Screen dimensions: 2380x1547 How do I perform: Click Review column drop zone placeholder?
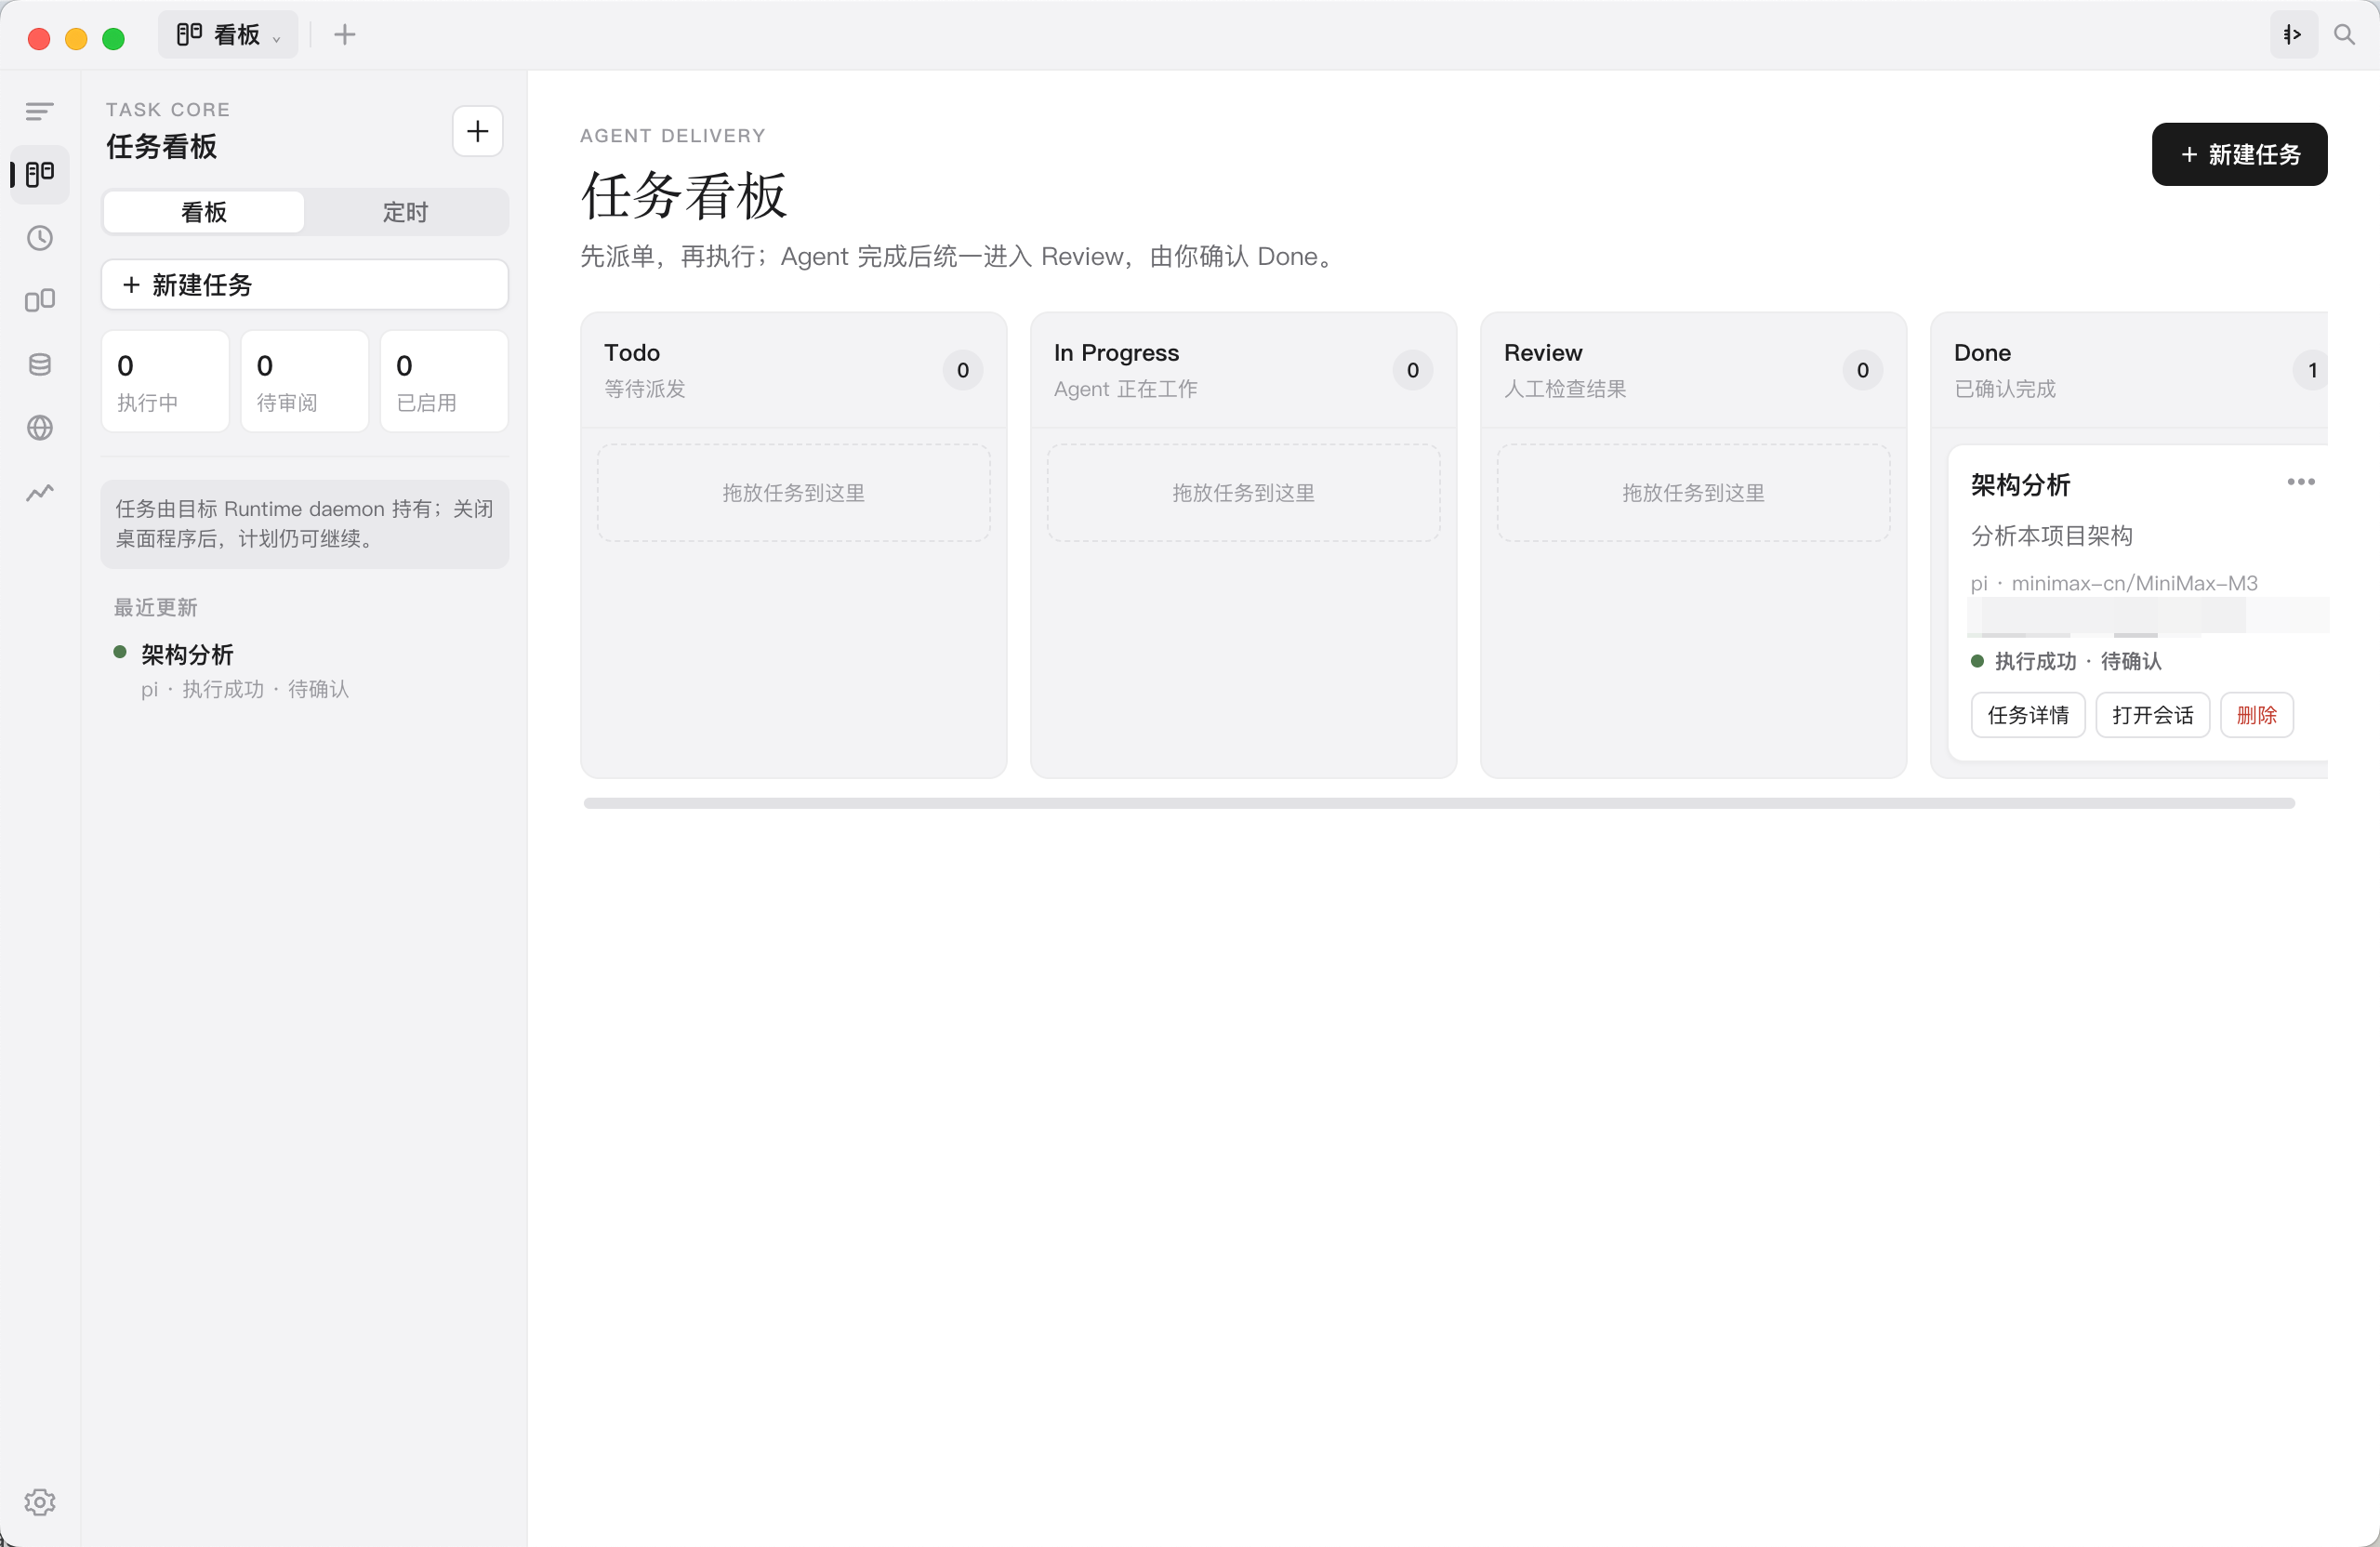click(x=1693, y=493)
